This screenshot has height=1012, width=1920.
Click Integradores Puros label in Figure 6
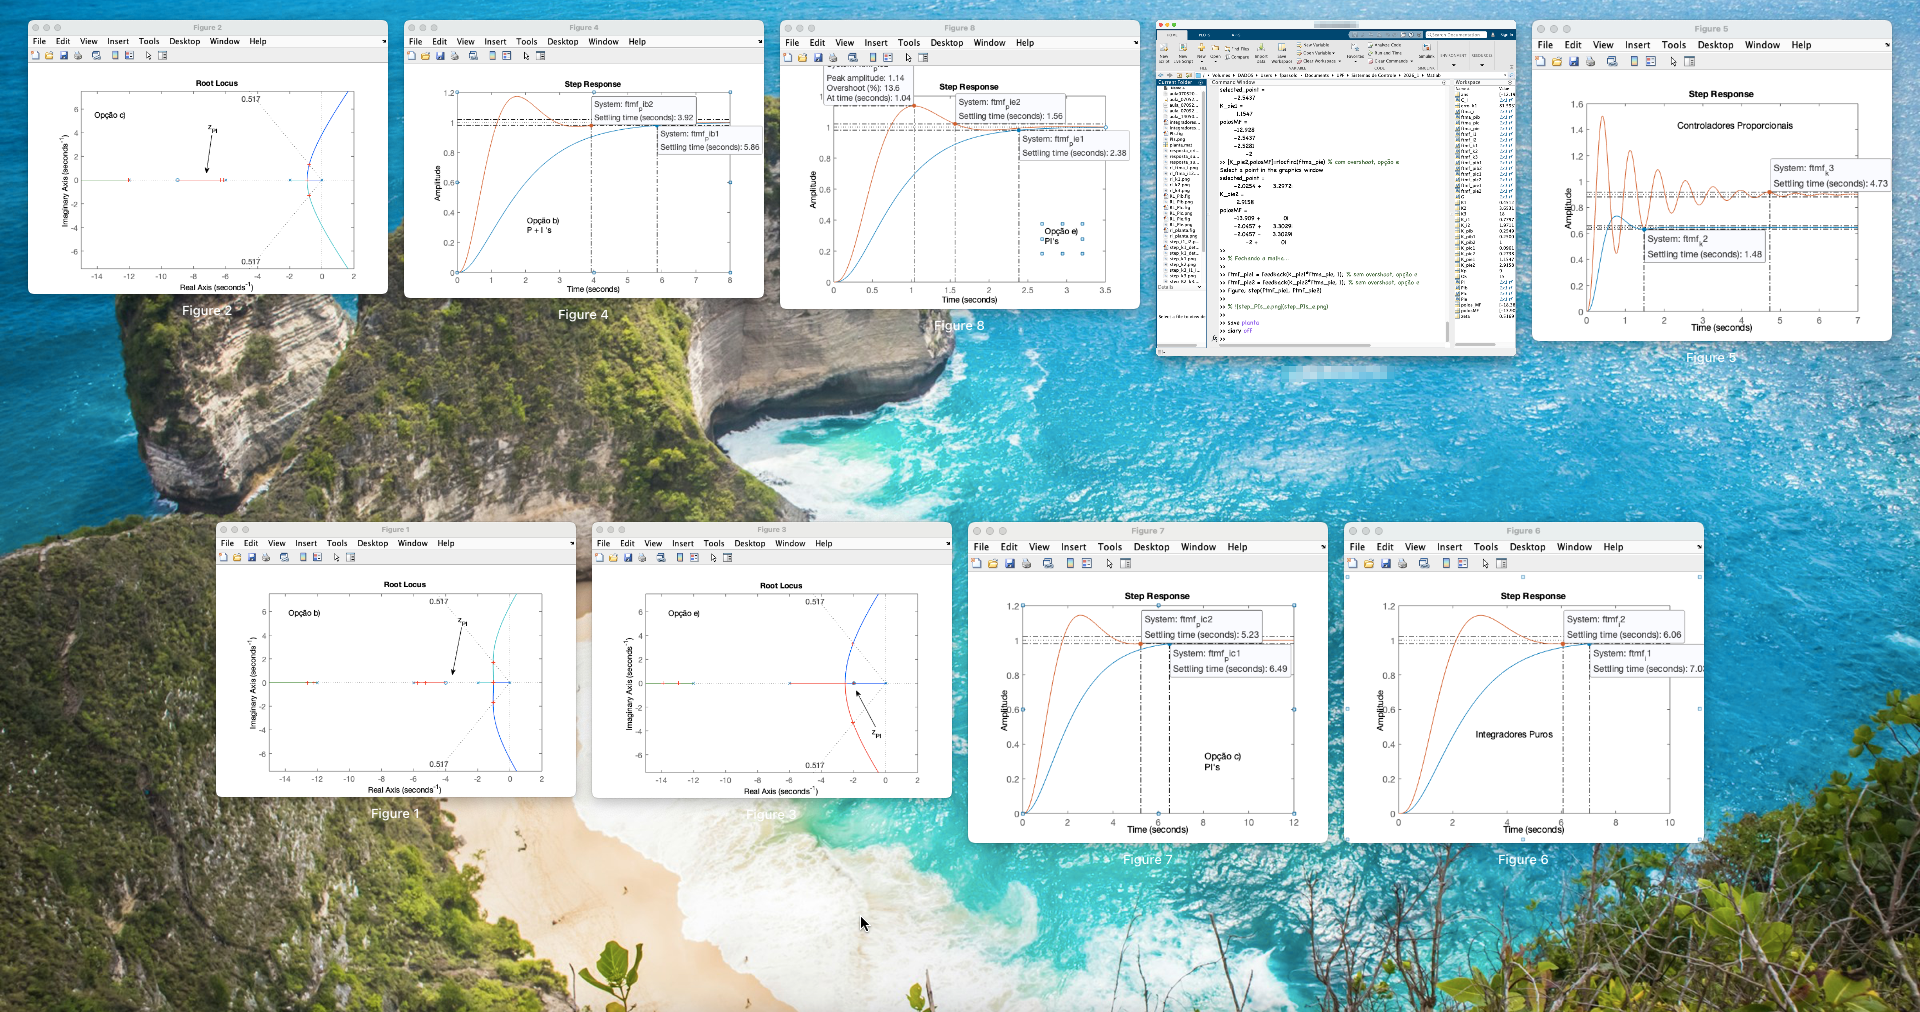tap(1514, 734)
